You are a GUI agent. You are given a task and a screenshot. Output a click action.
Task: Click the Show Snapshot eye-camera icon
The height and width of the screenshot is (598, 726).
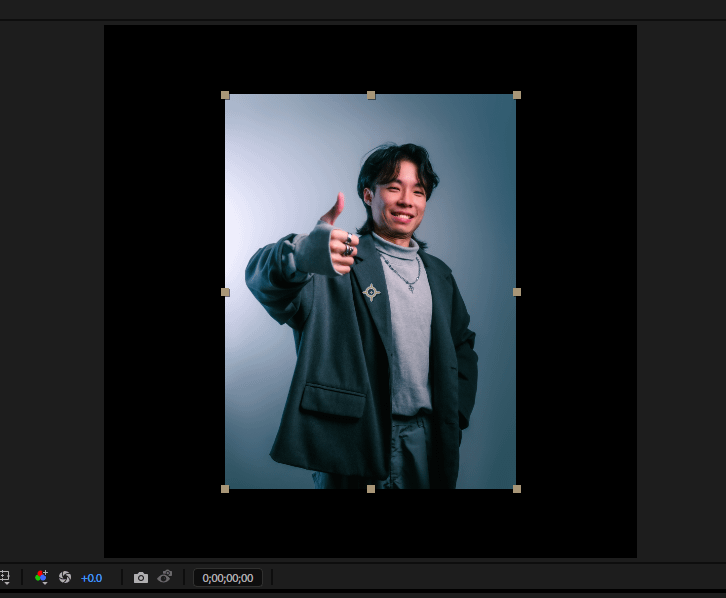coord(165,577)
